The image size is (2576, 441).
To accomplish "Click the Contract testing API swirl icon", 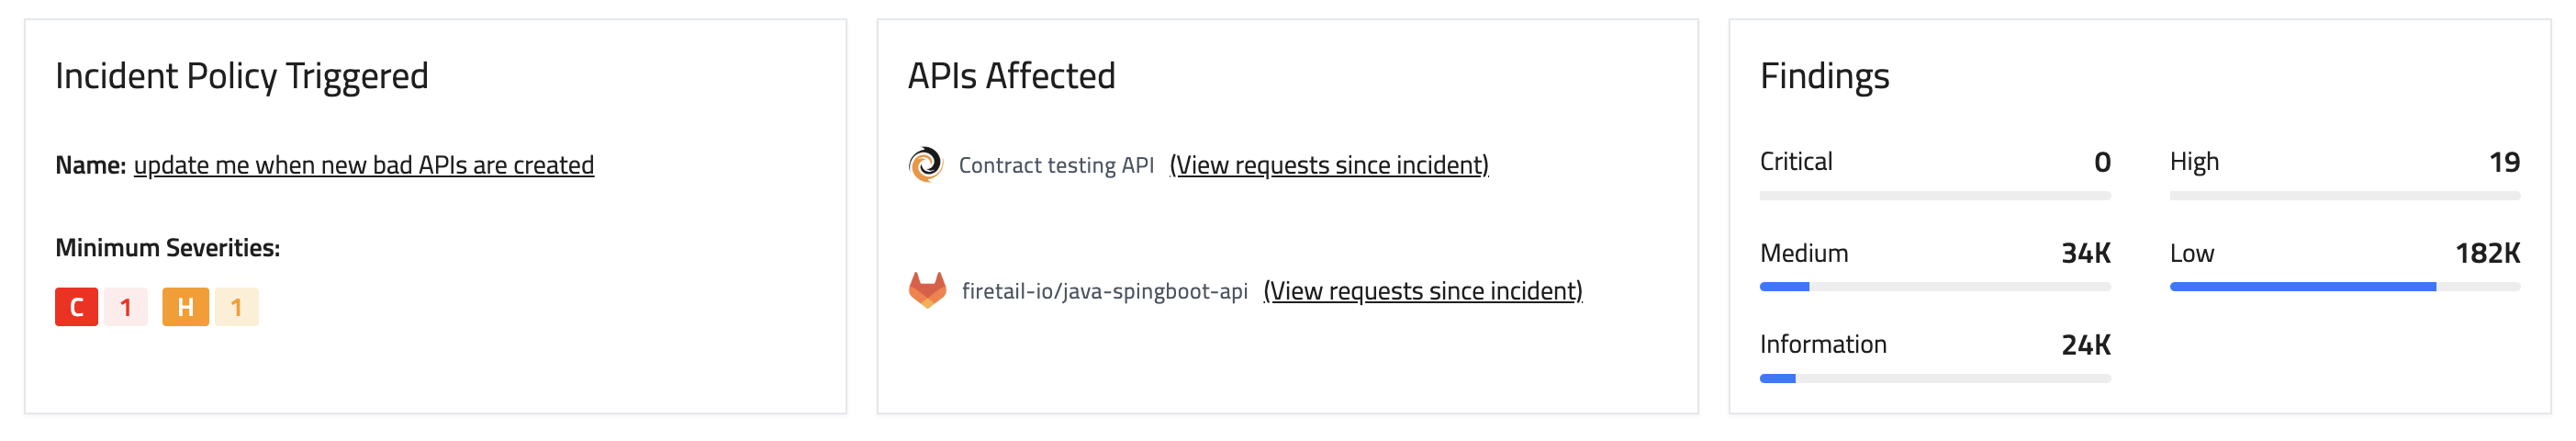I will pyautogui.click(x=925, y=165).
